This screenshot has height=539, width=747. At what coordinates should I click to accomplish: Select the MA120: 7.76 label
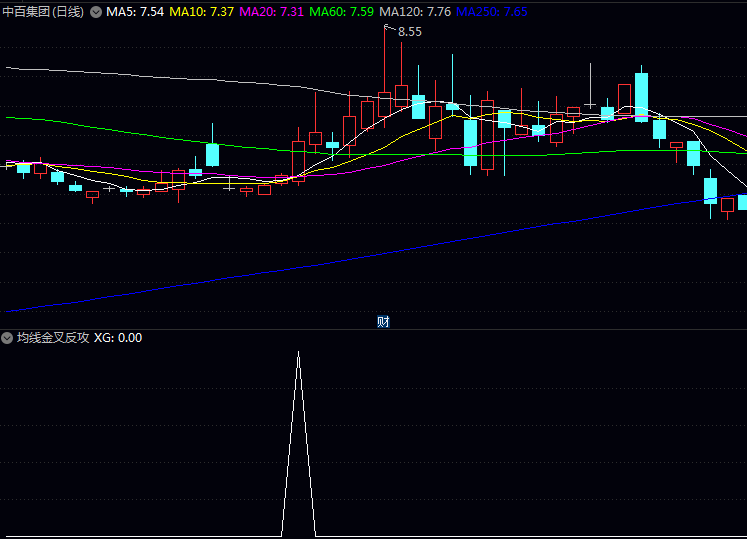click(414, 12)
